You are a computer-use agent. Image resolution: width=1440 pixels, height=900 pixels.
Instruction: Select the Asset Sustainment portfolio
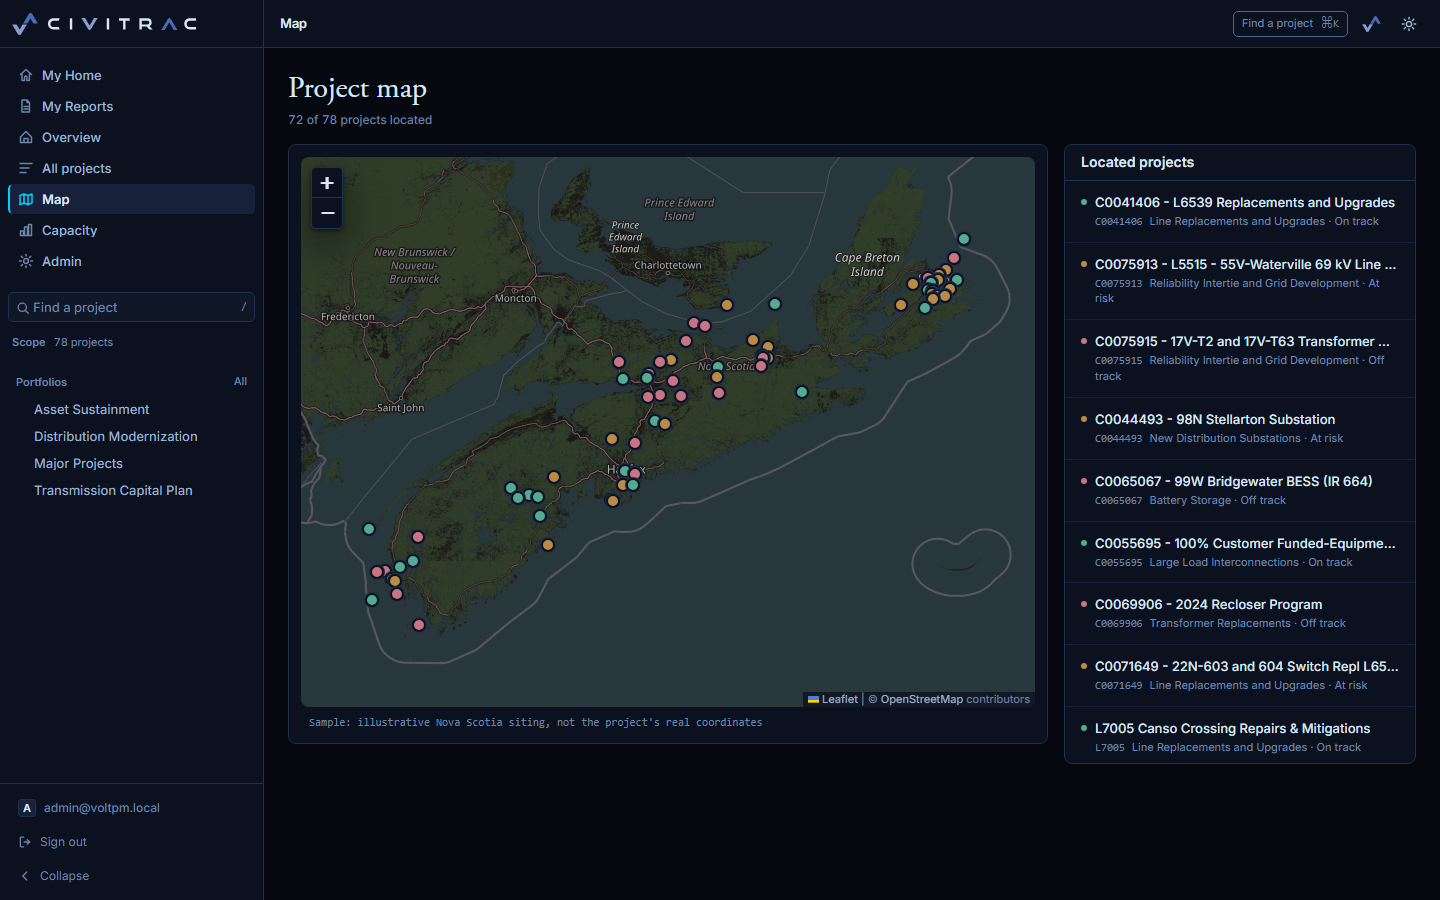91,409
